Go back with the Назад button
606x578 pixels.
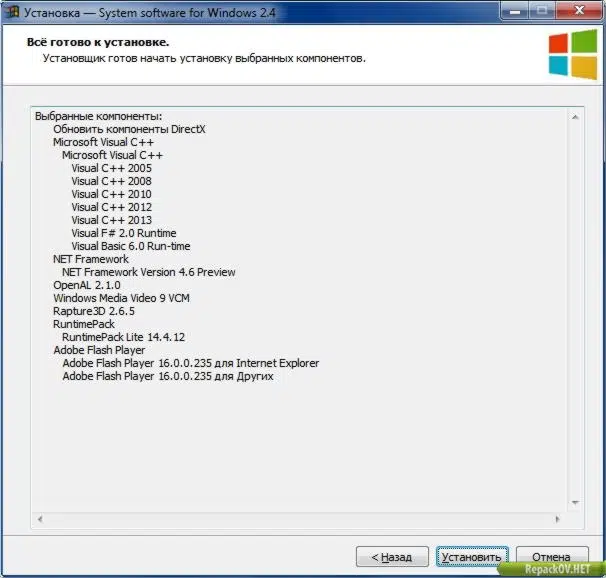pyautogui.click(x=392, y=557)
